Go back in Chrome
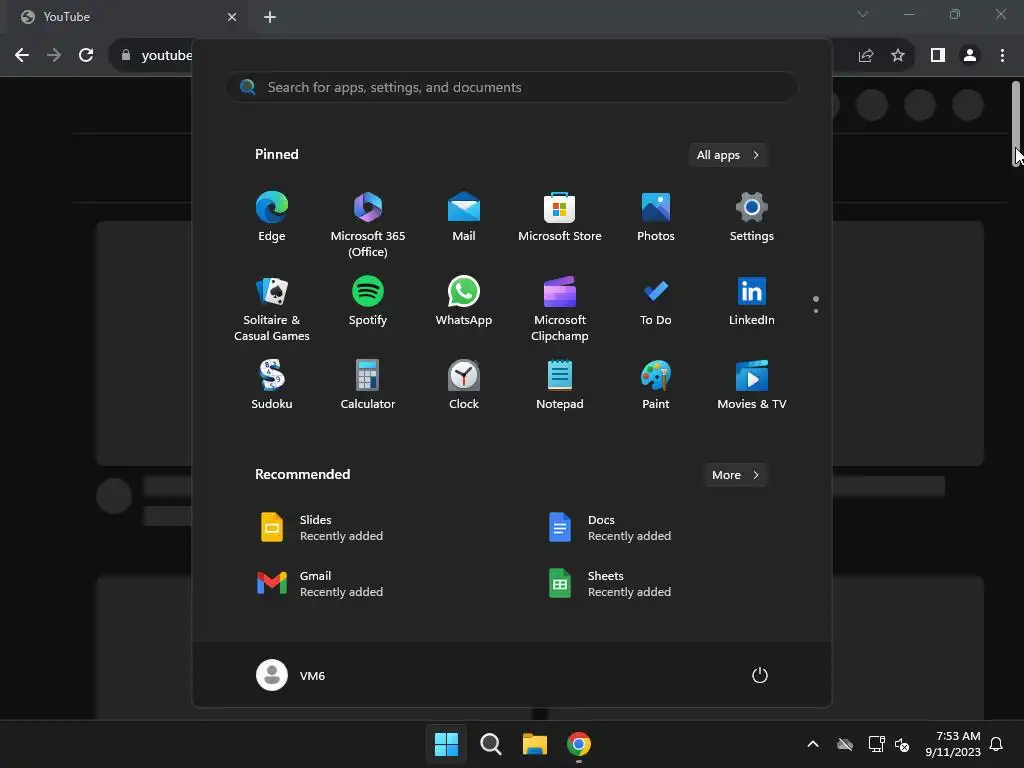The width and height of the screenshot is (1024, 768). coord(22,56)
